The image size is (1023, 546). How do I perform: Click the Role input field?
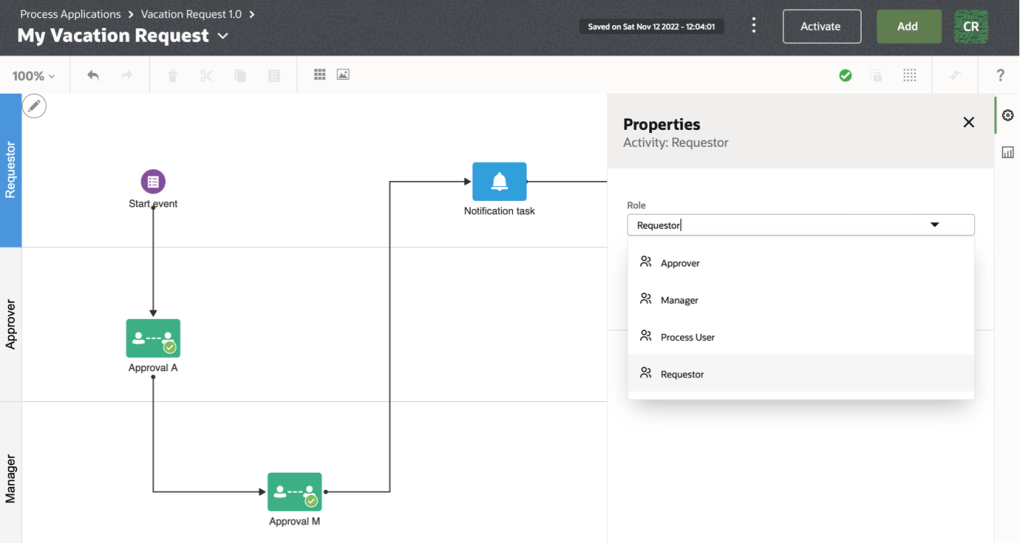pos(770,225)
